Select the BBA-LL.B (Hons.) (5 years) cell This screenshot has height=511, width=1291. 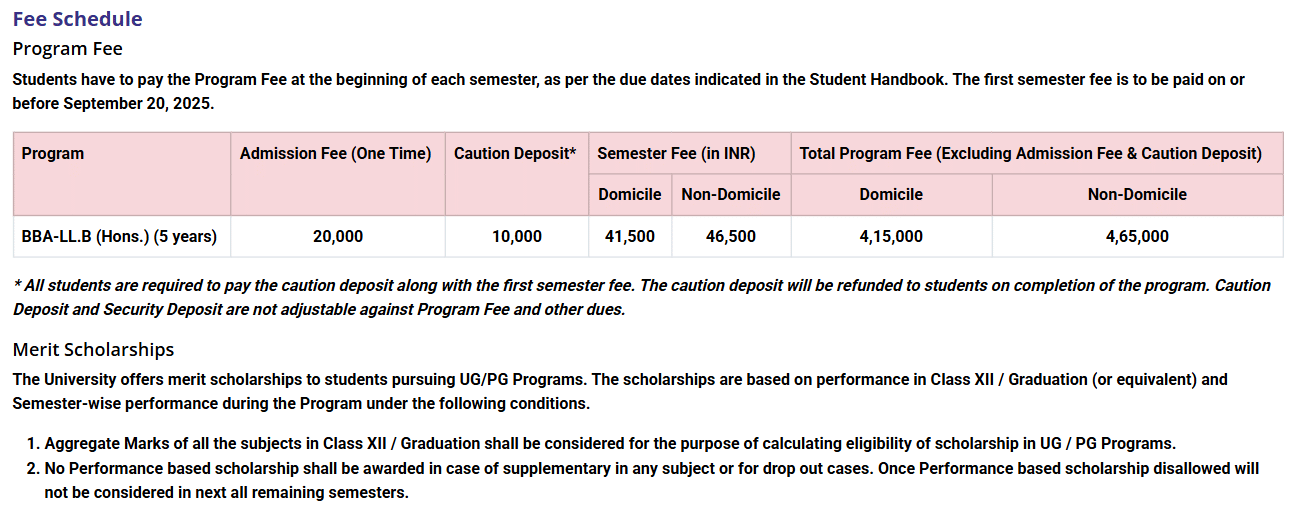point(119,237)
